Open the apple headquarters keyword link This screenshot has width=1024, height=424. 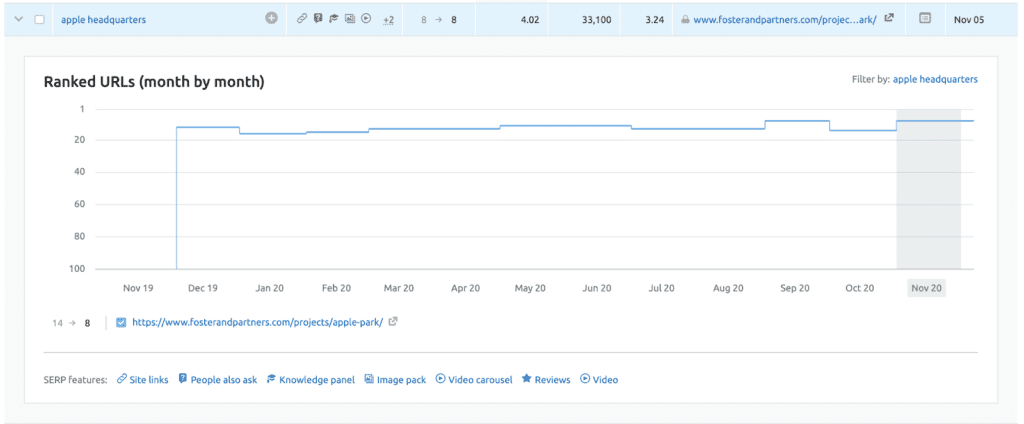[103, 20]
